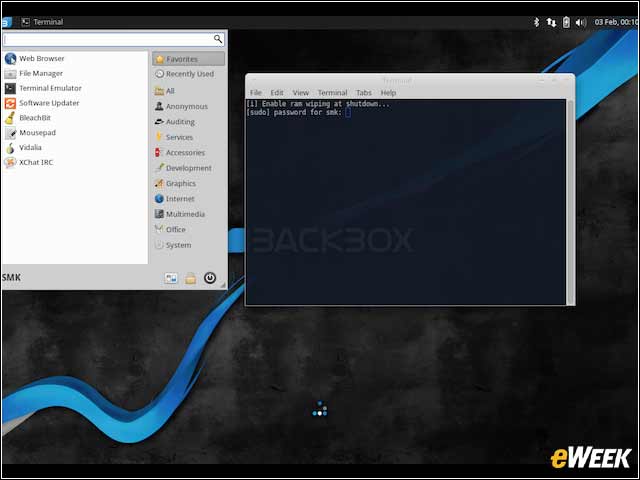This screenshot has width=640, height=480.
Task: Browse the Office category
Action: [189, 229]
